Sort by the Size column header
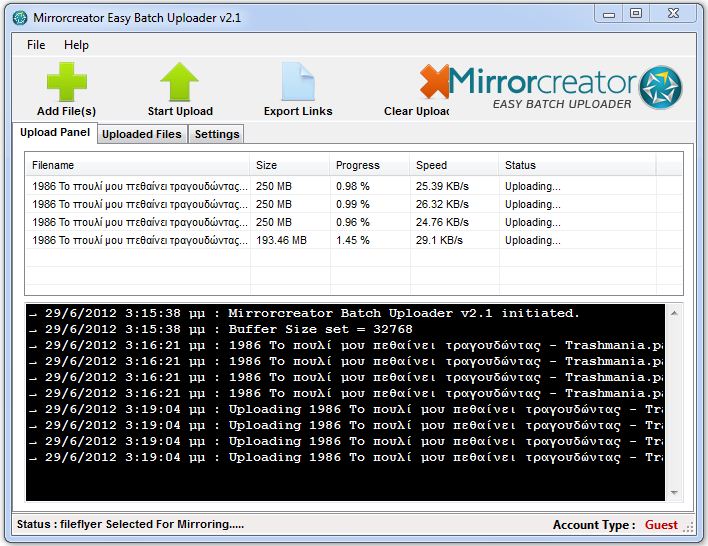 [289, 165]
